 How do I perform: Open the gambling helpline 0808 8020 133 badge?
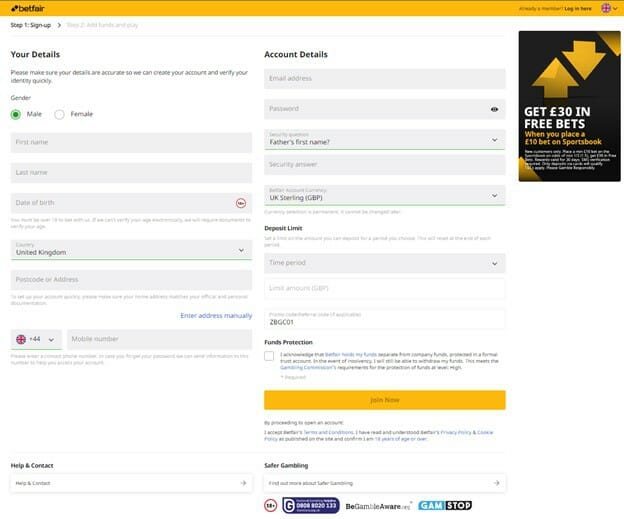coord(311,505)
